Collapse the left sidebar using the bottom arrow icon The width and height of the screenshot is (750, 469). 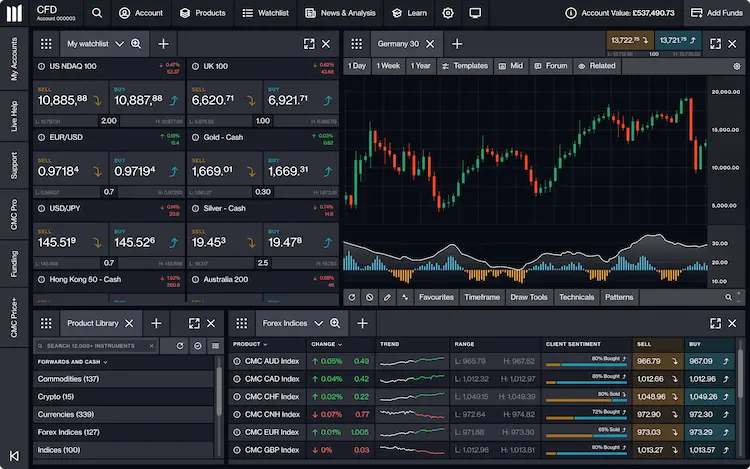(14, 455)
